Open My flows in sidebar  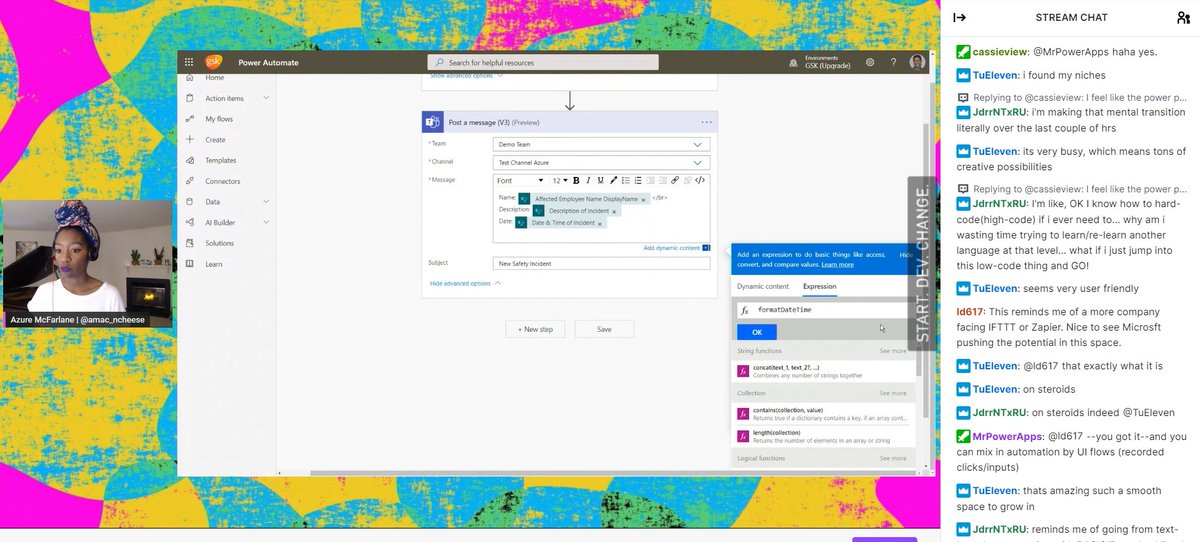[x=218, y=119]
